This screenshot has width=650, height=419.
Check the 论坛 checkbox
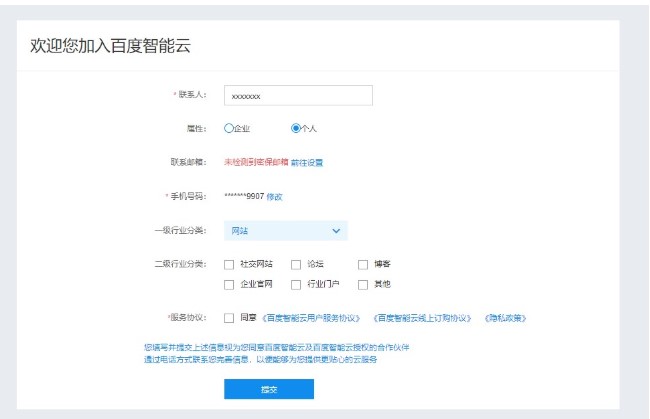click(x=296, y=265)
